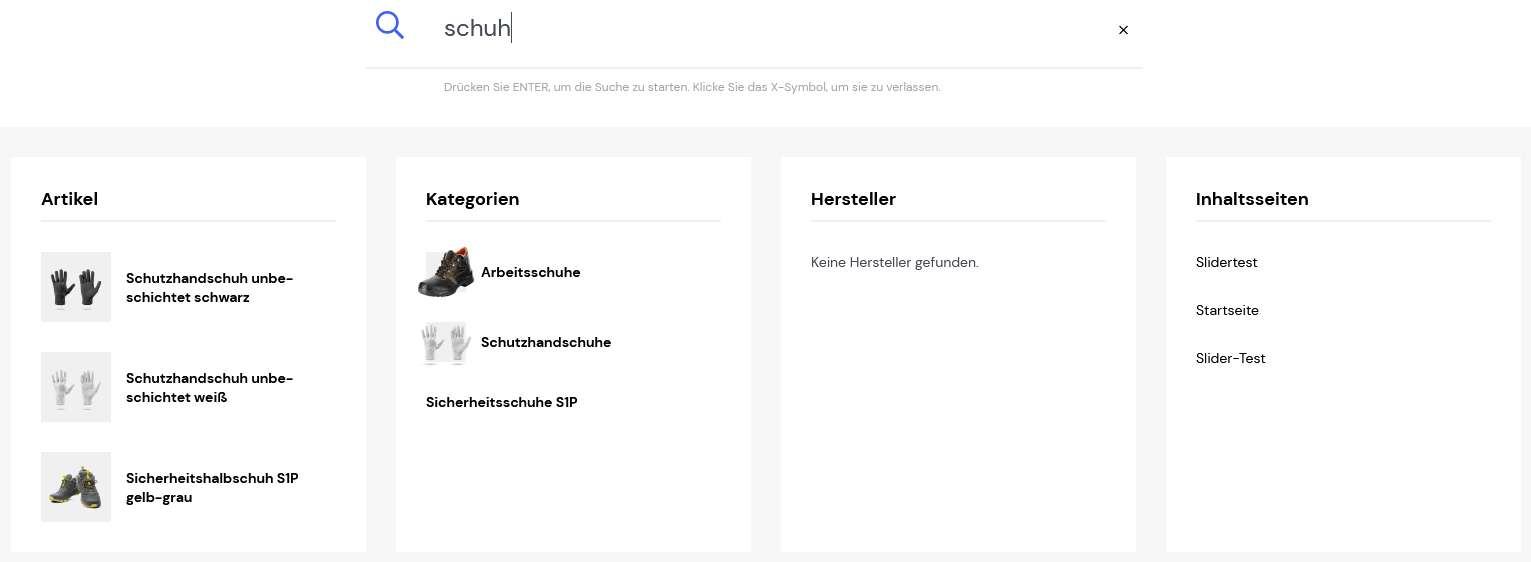
Task: Click the Artikel section heading
Action: (70, 199)
